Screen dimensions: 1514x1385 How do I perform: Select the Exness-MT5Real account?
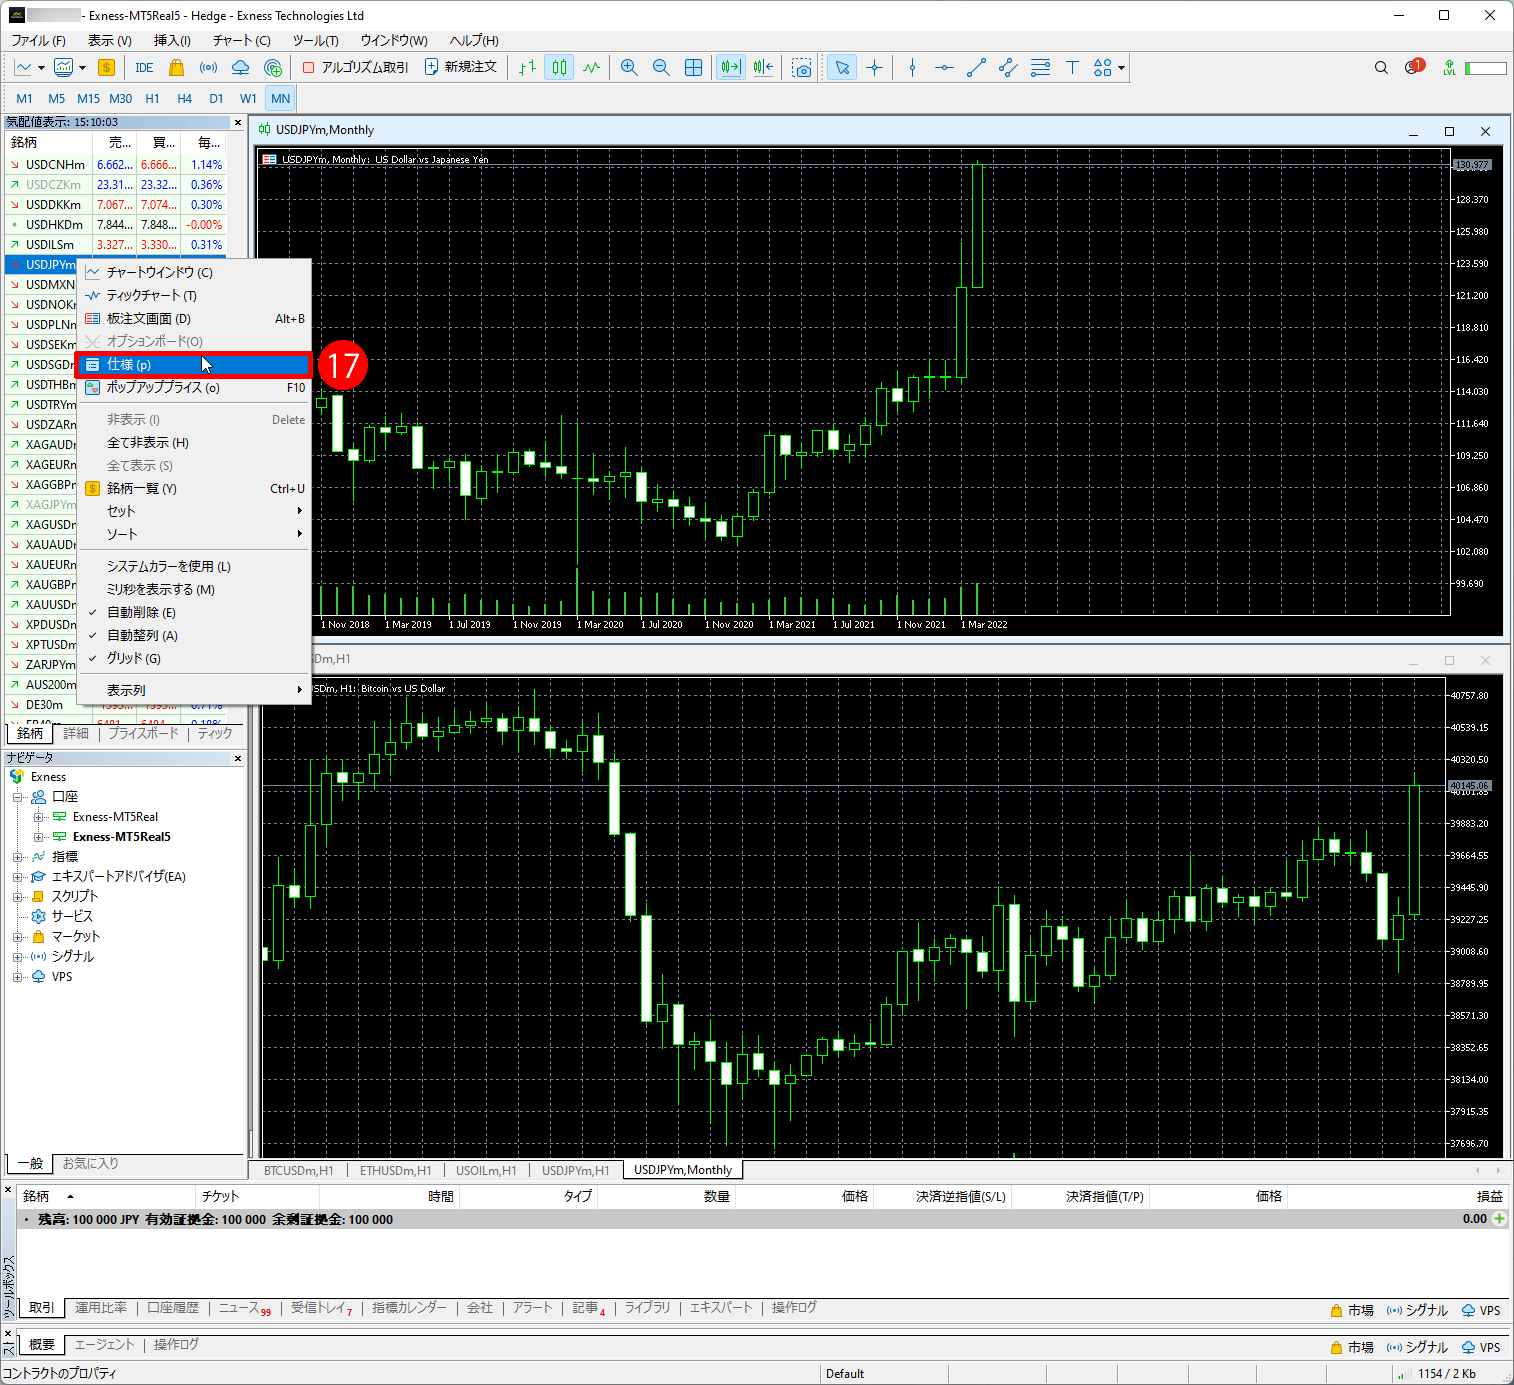(114, 817)
